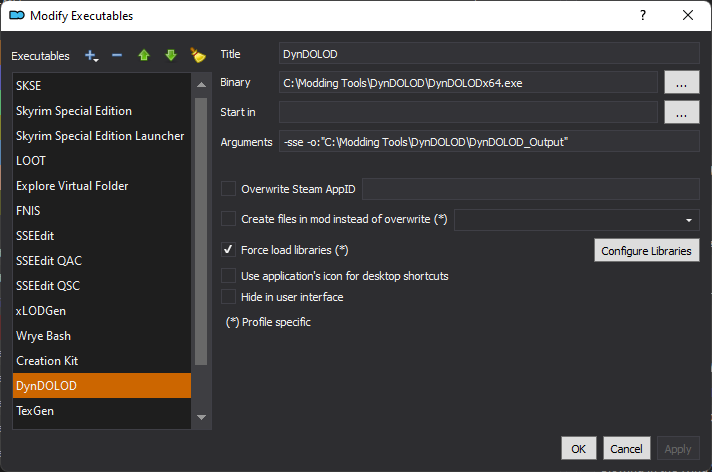The height and width of the screenshot is (472, 712).
Task: Enable Overwrite Steam AppID checkbox
Action: (x=229, y=189)
